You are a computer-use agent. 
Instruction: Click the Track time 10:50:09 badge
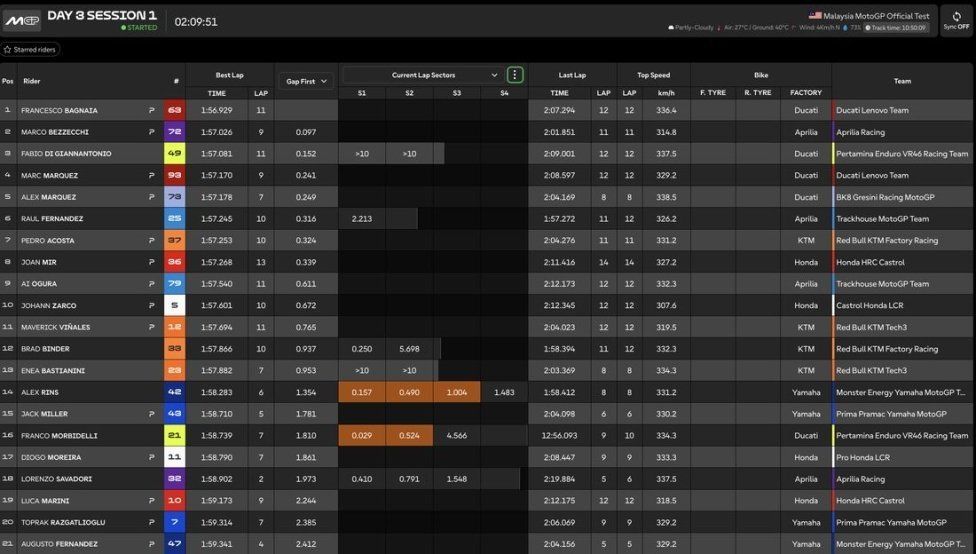tap(896, 27)
